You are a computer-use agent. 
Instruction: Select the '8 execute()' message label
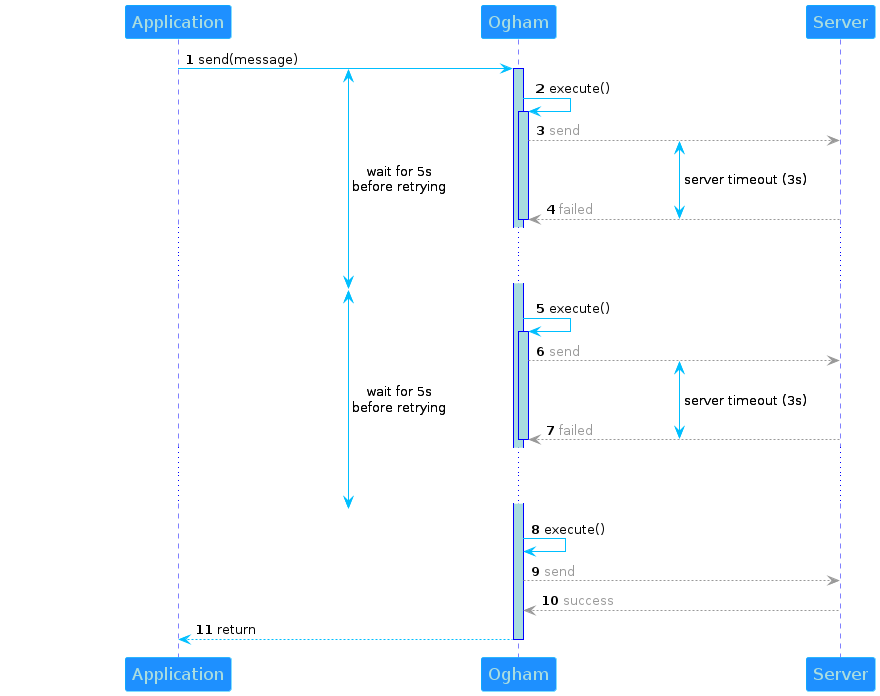(568, 530)
